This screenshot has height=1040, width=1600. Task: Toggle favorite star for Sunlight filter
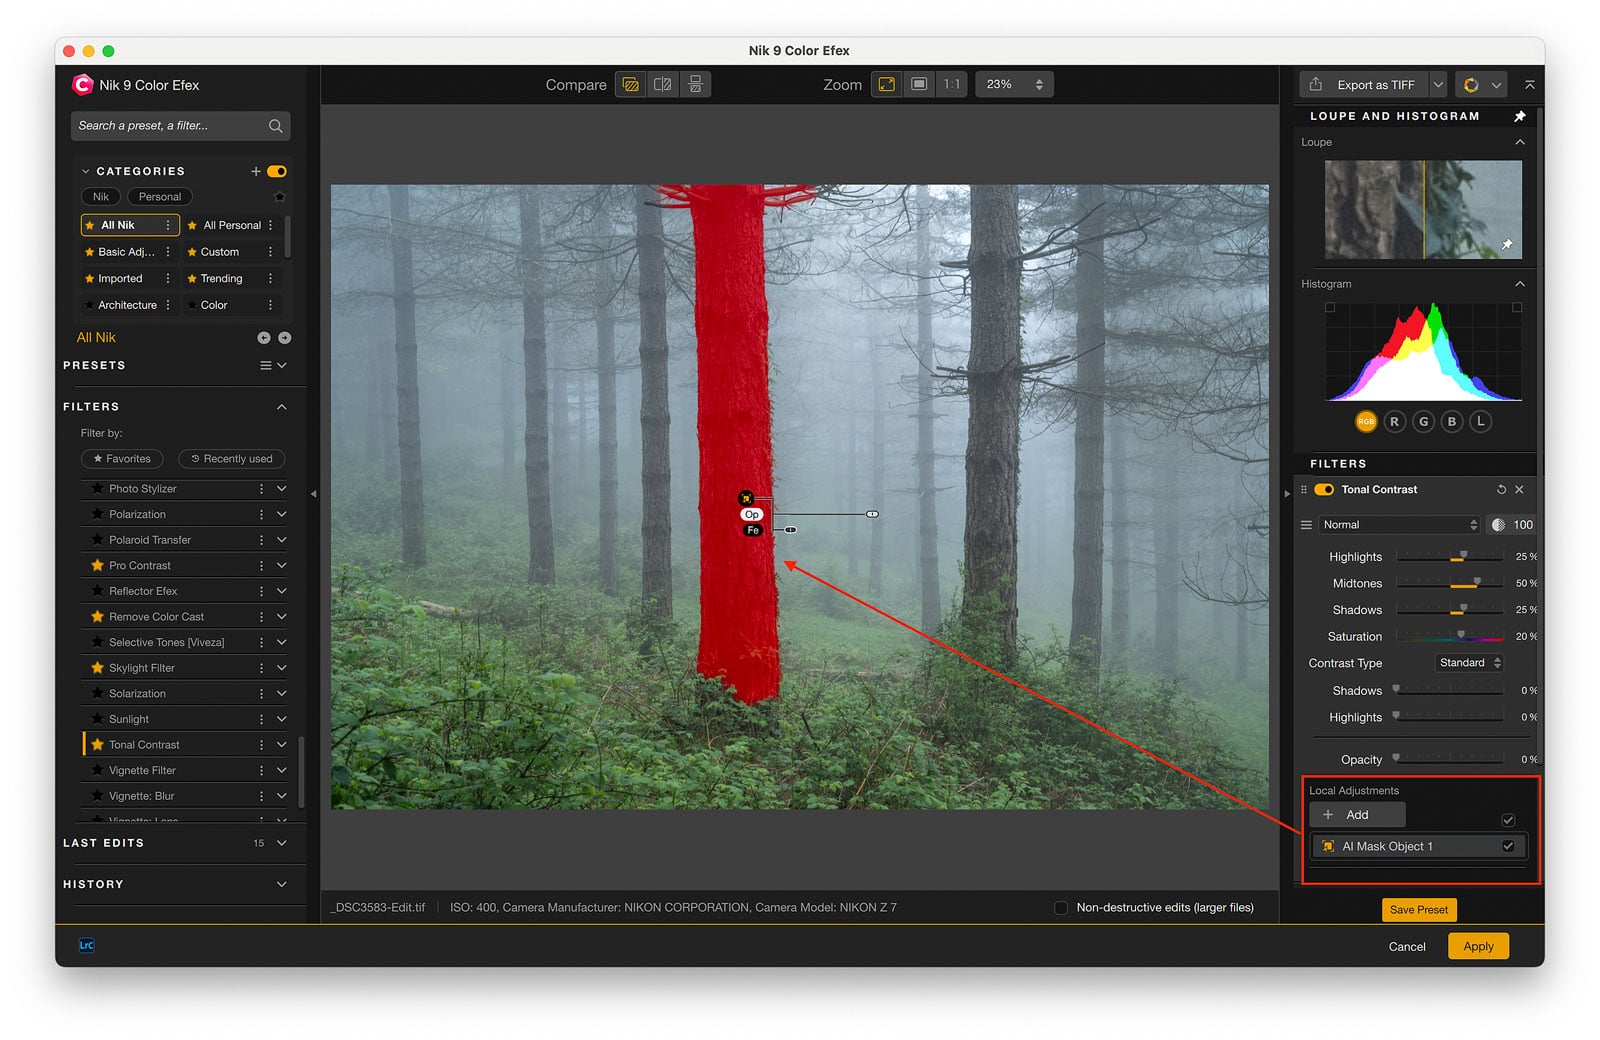point(97,719)
